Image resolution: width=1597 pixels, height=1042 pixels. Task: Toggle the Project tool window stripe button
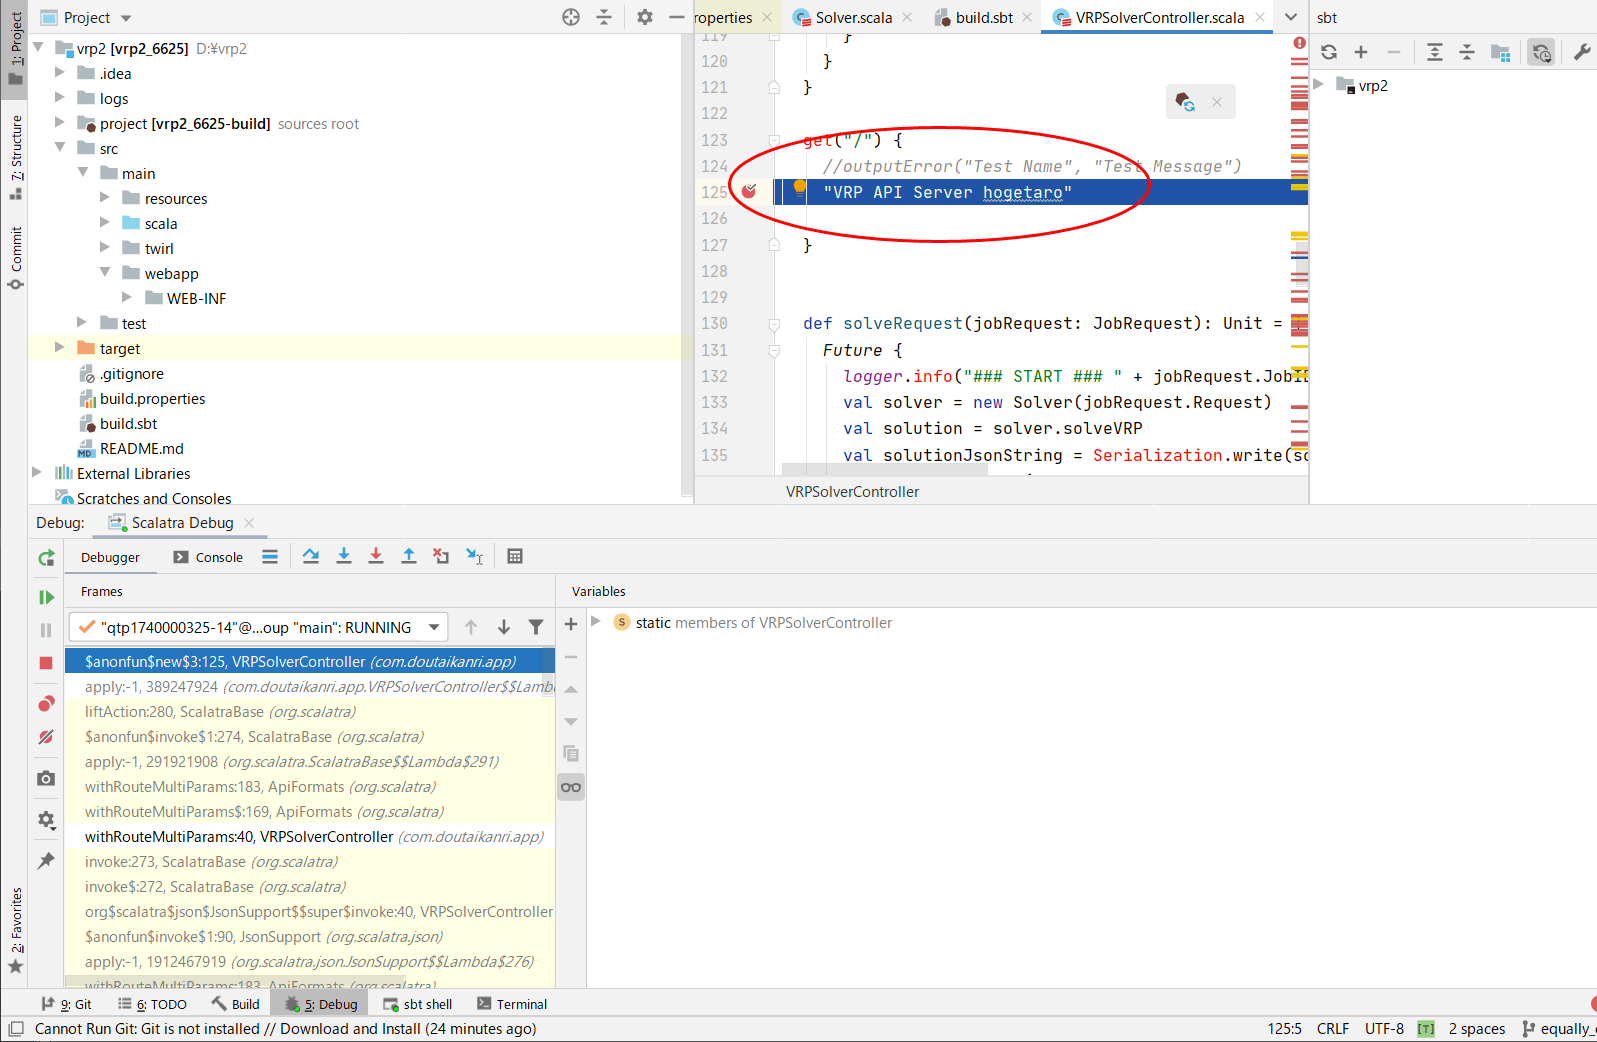click(x=15, y=50)
